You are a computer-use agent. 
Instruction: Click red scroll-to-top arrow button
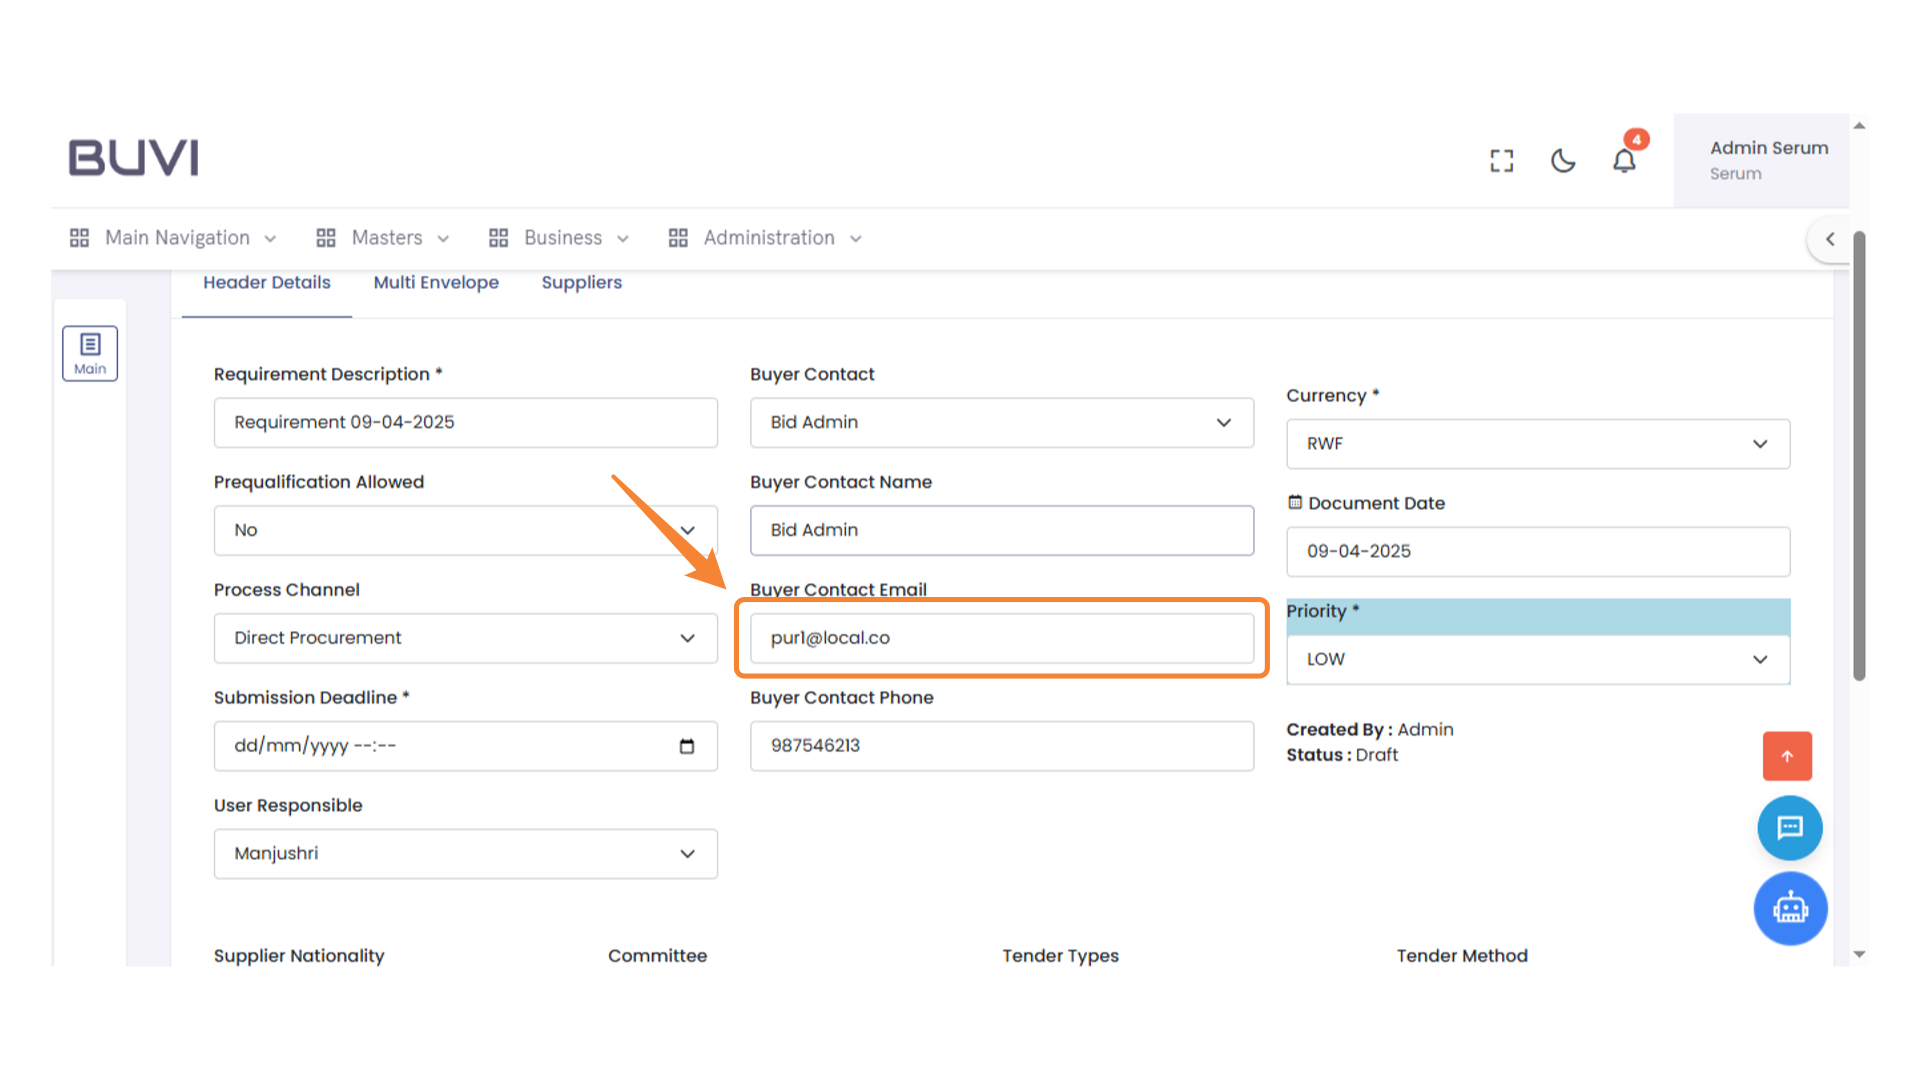pos(1787,756)
